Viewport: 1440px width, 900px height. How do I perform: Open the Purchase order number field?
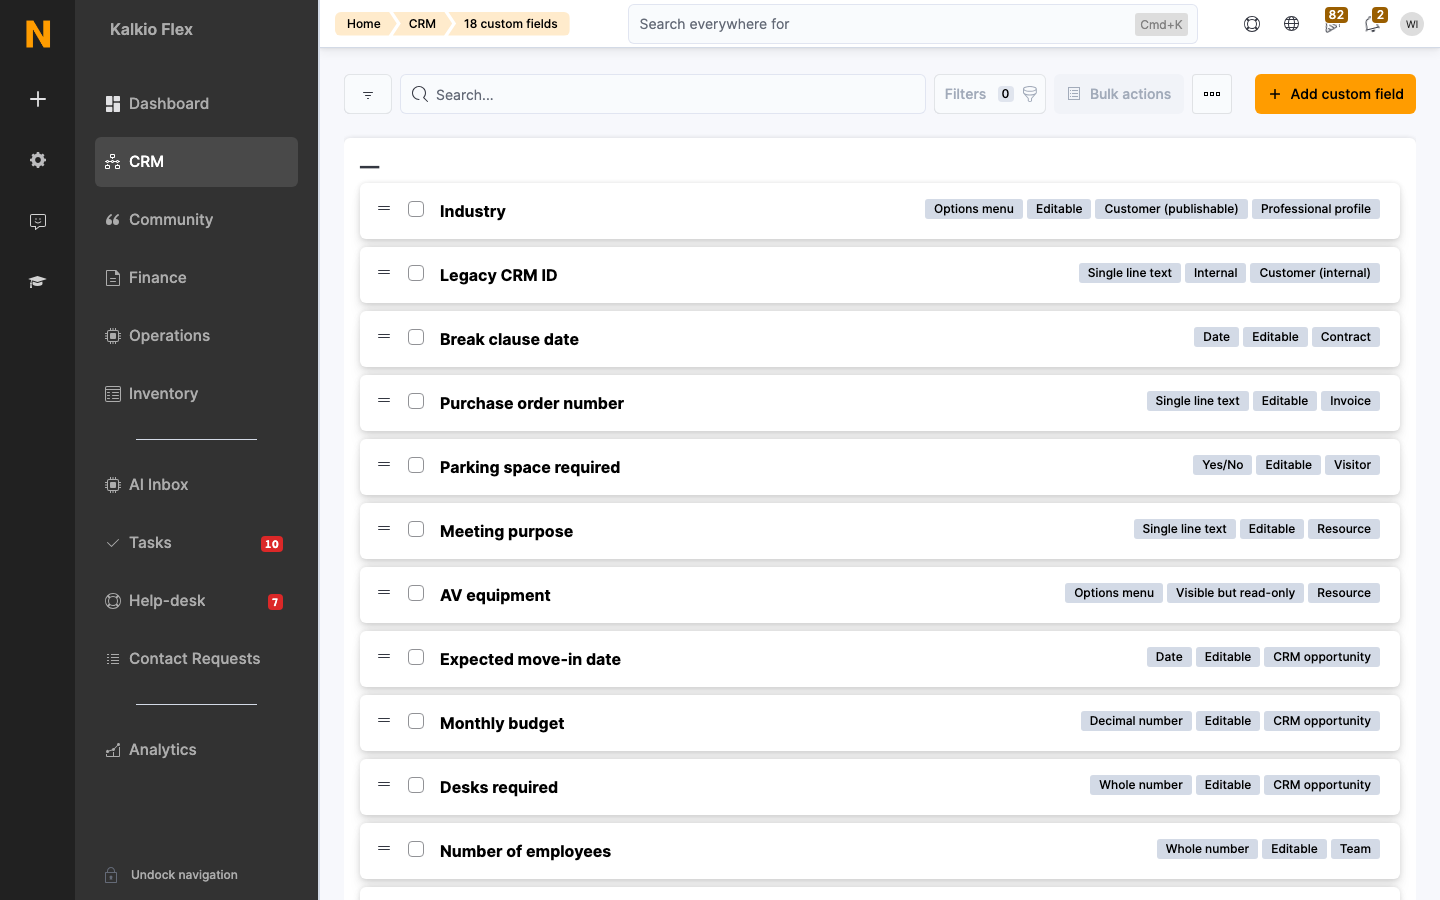532,403
